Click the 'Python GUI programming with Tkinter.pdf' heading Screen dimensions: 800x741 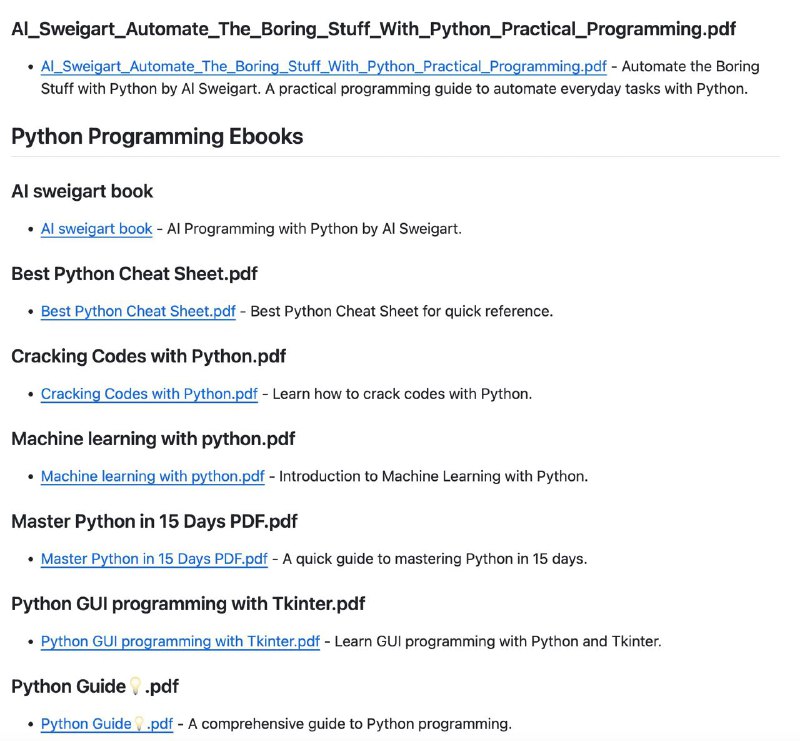point(188,604)
